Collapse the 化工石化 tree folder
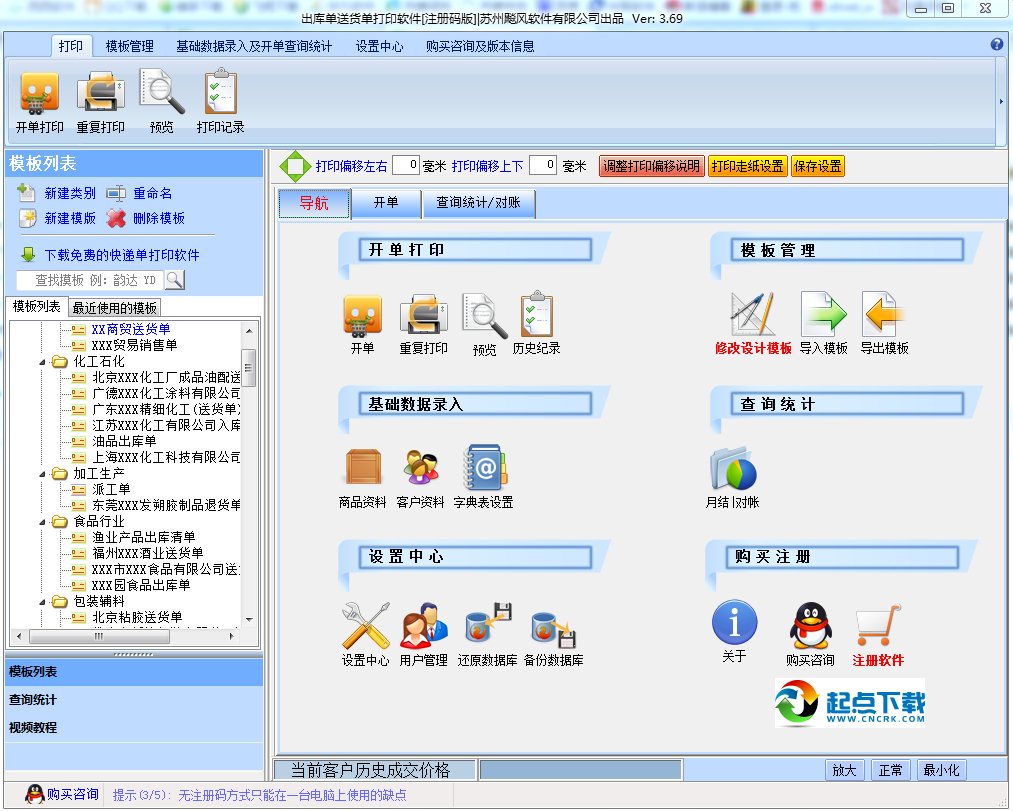Image resolution: width=1013 pixels, height=811 pixels. click(43, 362)
